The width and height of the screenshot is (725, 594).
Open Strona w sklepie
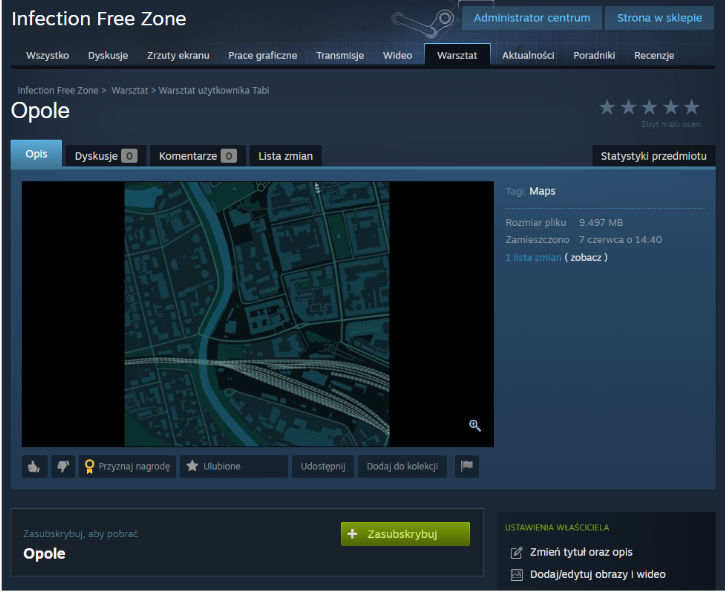659,18
